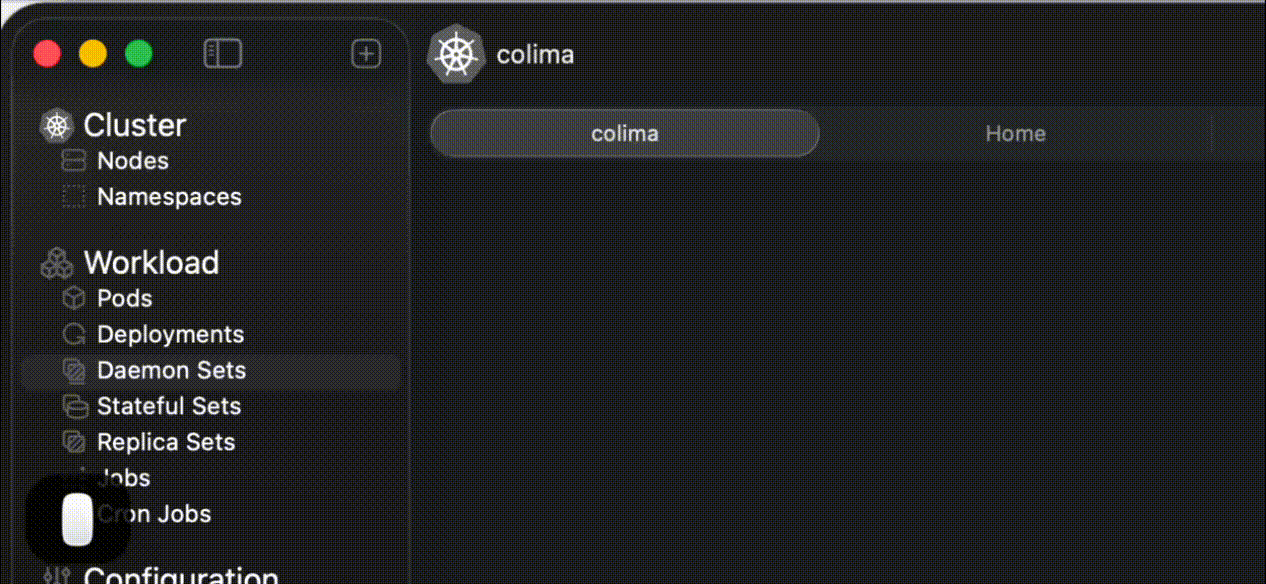Screen dimensions: 1266x584
Task: Click the Deployments circular arrow icon
Action: [x=74, y=335]
